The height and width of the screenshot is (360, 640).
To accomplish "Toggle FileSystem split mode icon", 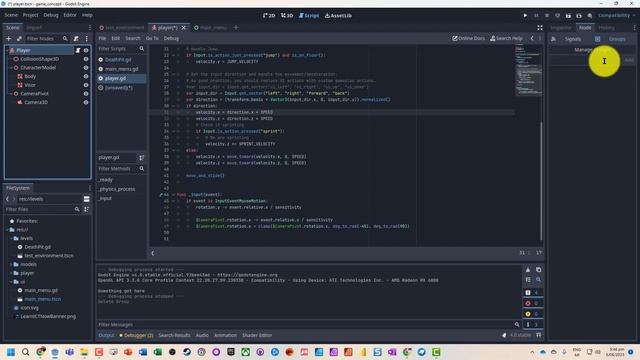I will click(87, 199).
